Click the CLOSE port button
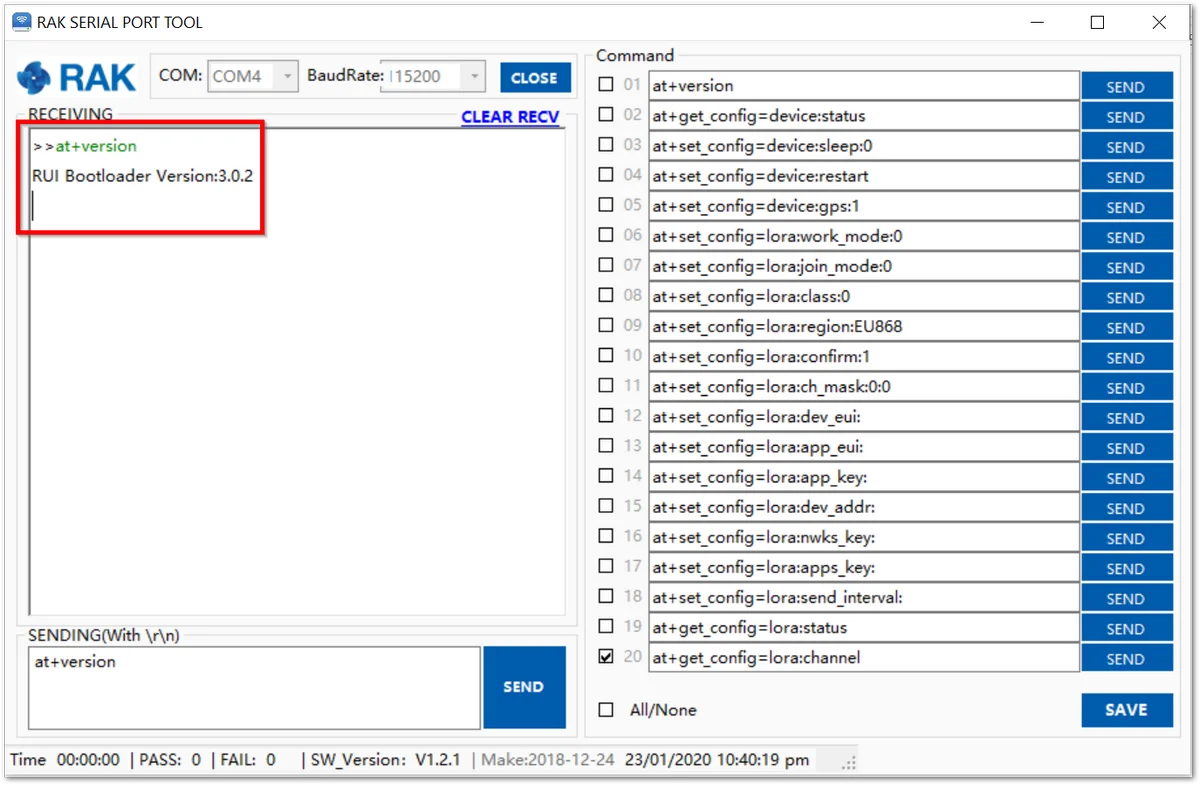The width and height of the screenshot is (1200, 785). 535,77
